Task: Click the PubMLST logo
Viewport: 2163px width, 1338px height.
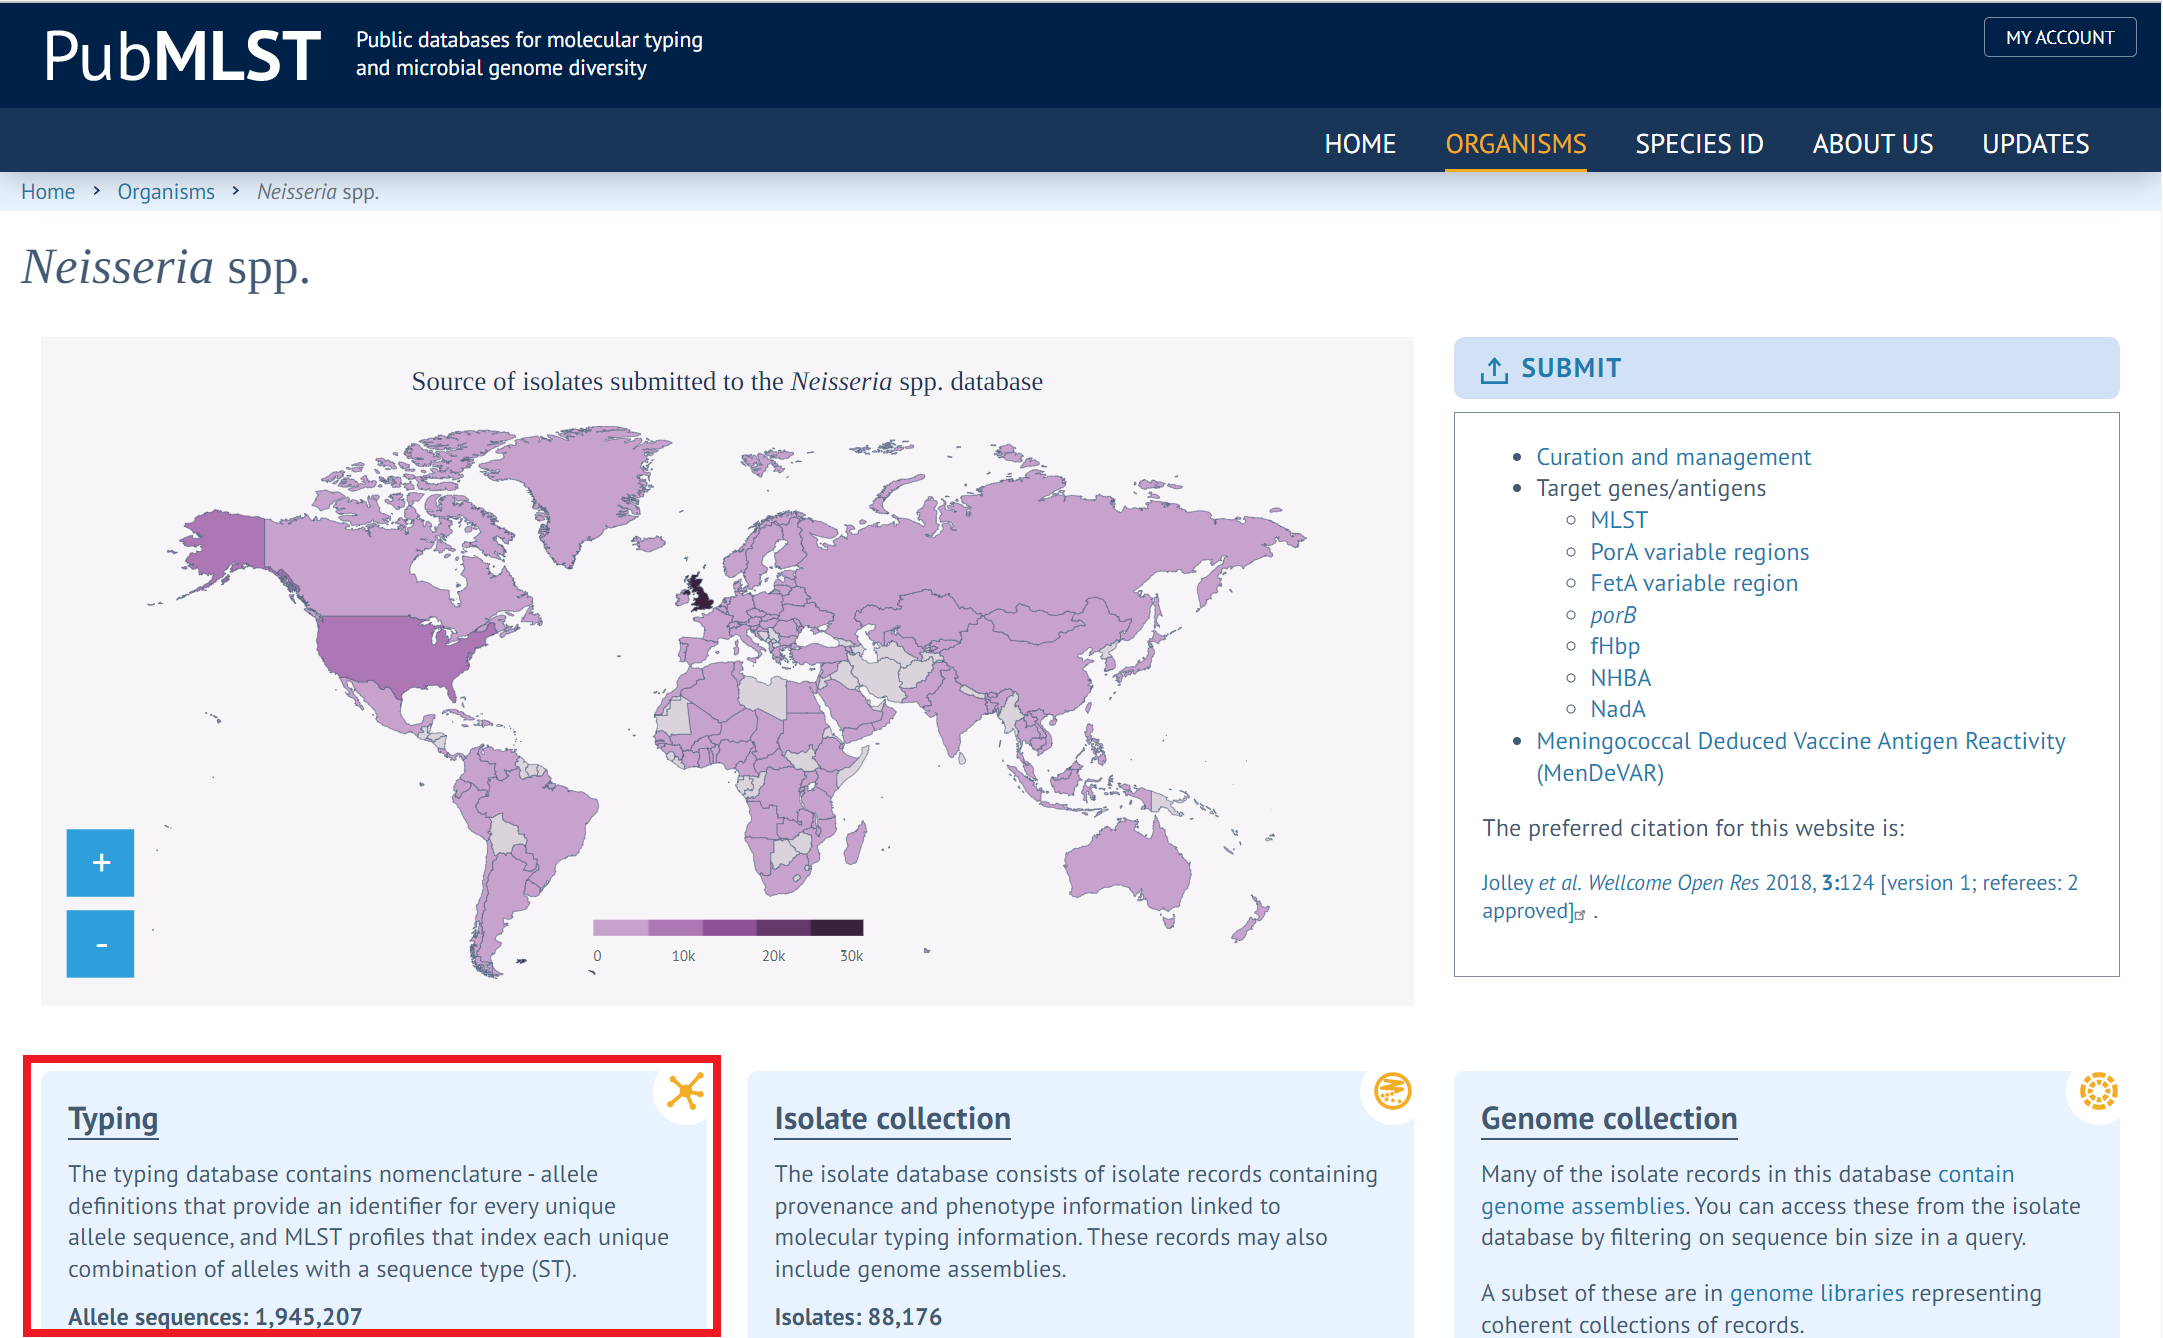Action: (x=182, y=55)
